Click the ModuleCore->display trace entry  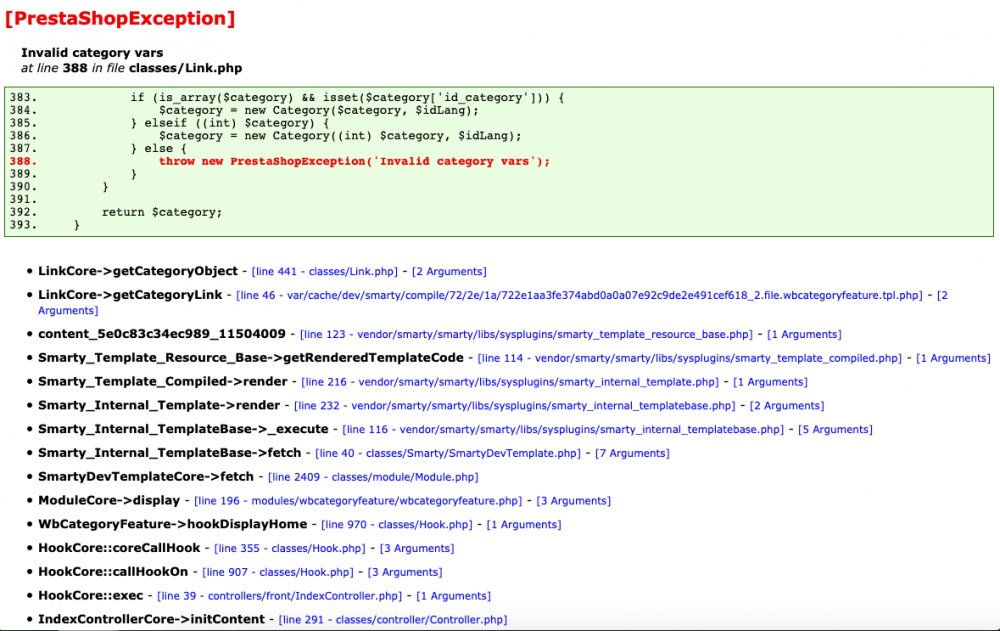click(109, 500)
